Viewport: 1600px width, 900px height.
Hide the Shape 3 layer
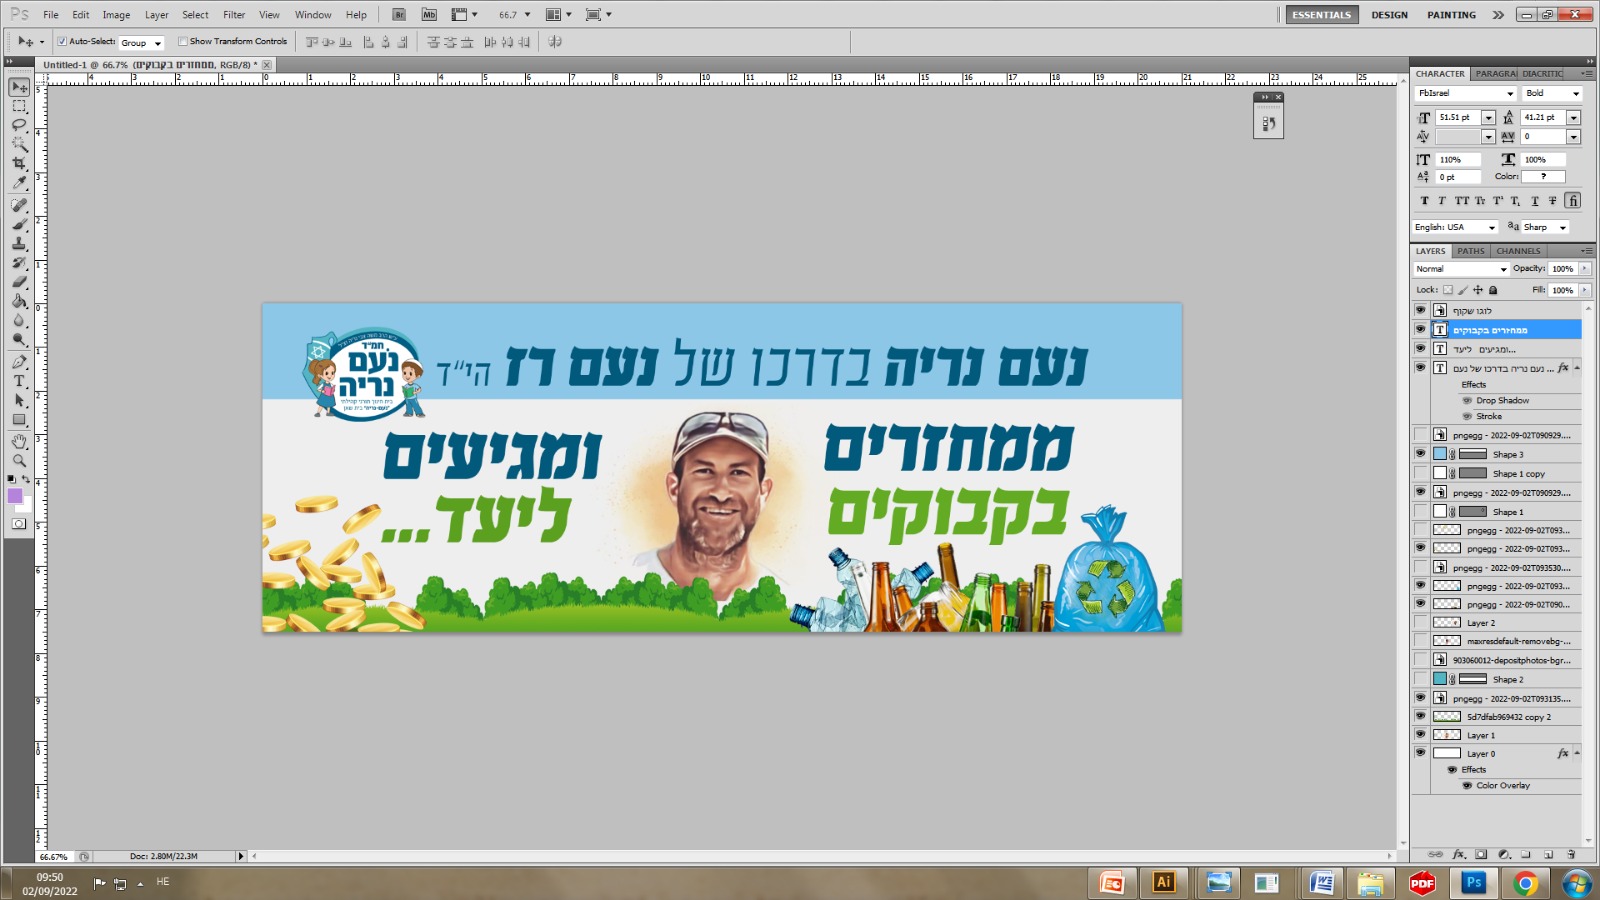coord(1420,454)
